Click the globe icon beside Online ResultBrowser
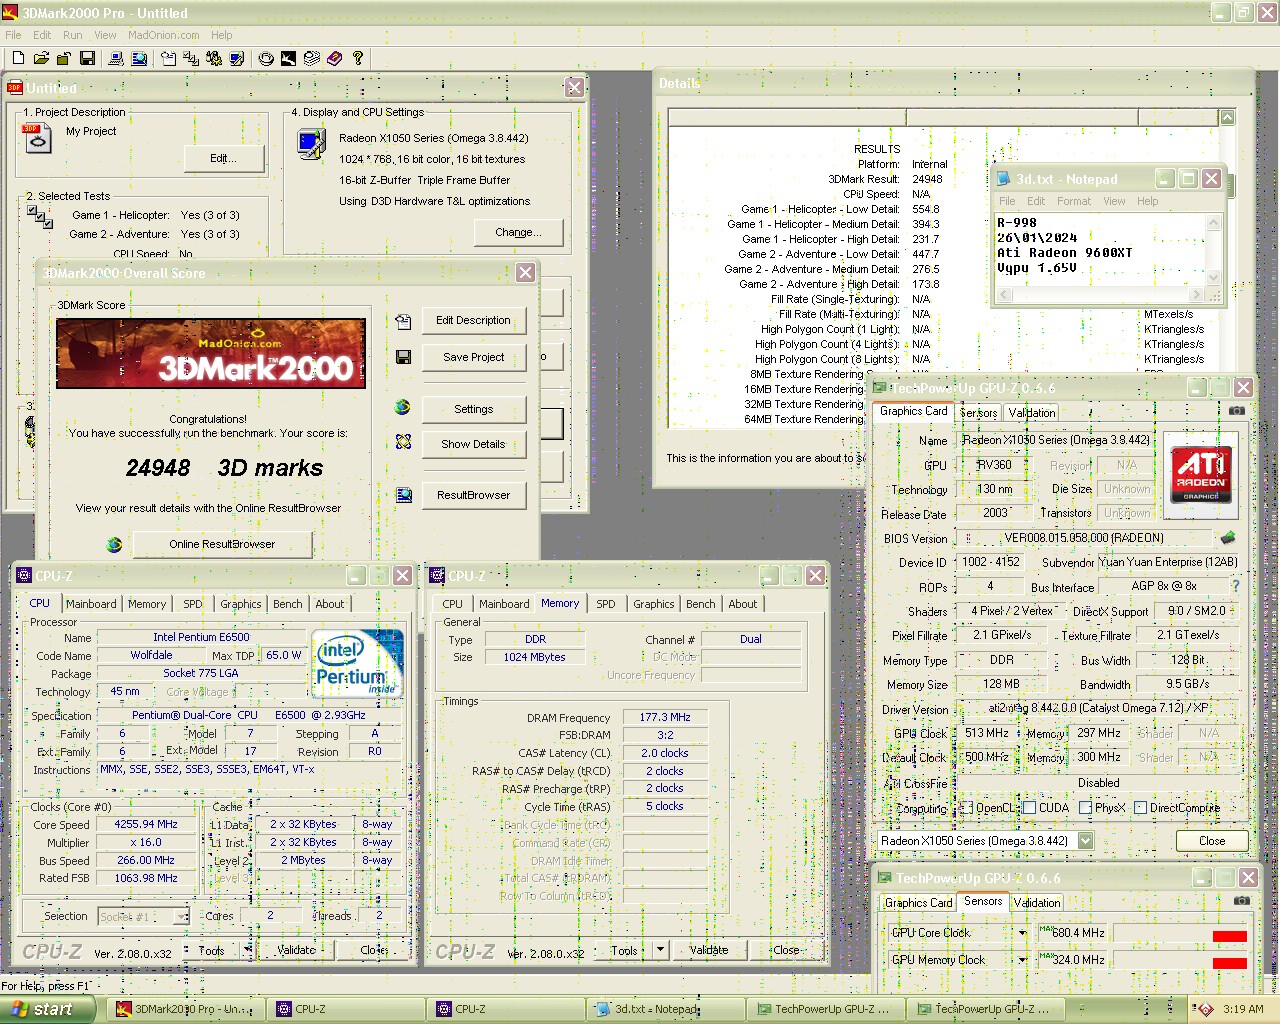1280x1024 pixels. pyautogui.click(x=114, y=544)
